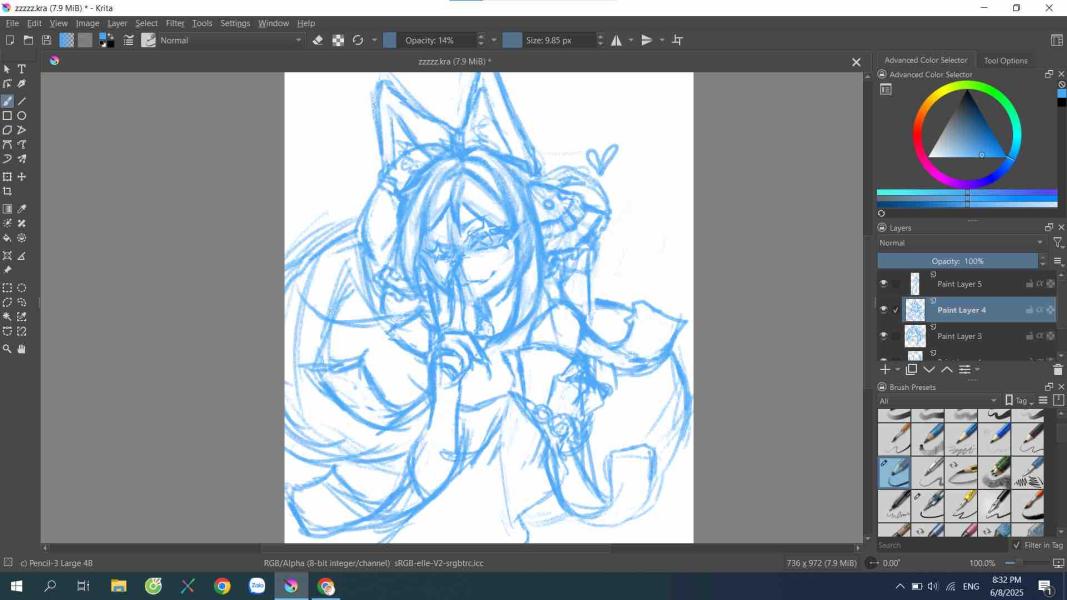
Task: Toggle vertical mirror tool
Action: 647,40
